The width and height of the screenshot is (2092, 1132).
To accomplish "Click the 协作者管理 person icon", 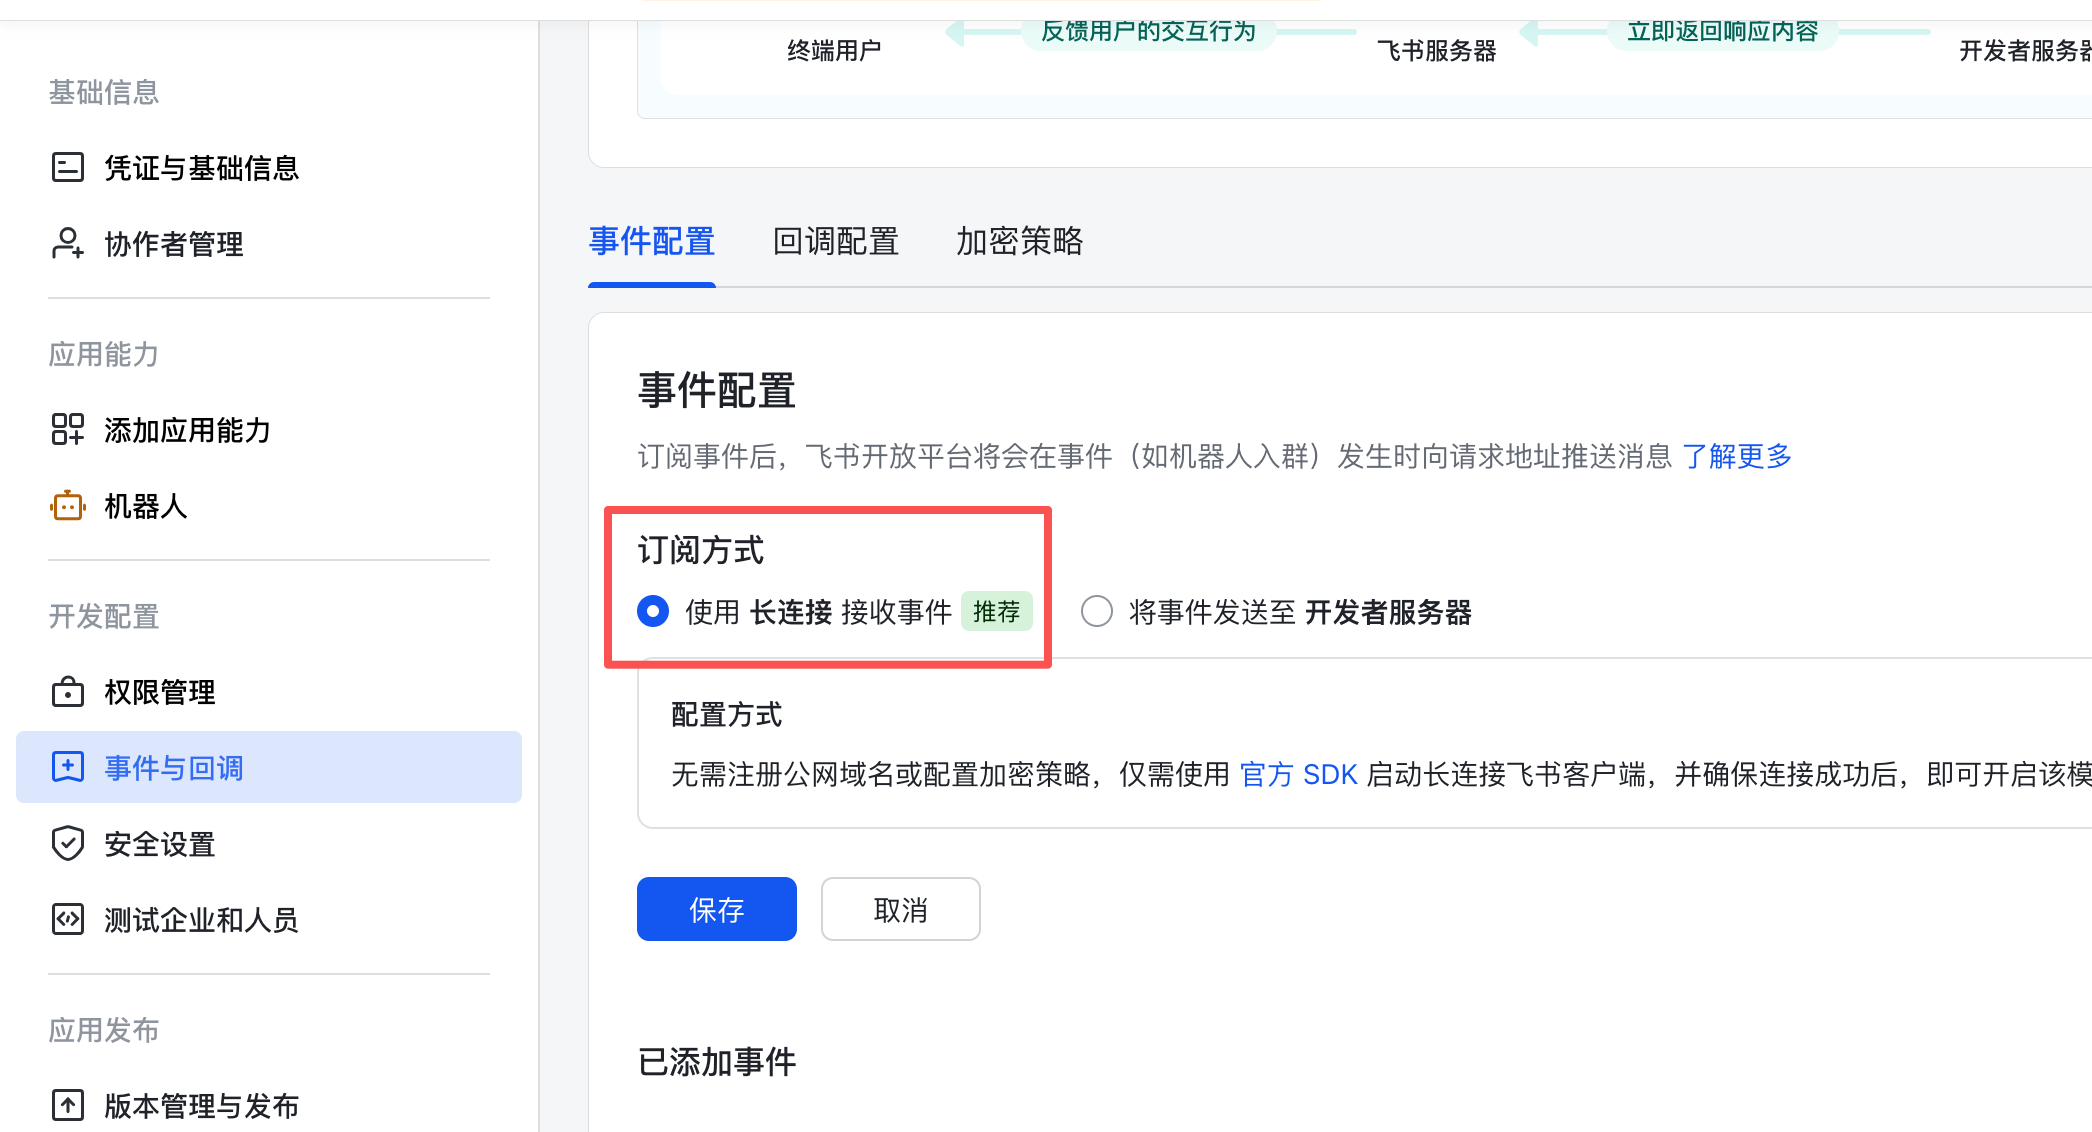I will (x=67, y=243).
